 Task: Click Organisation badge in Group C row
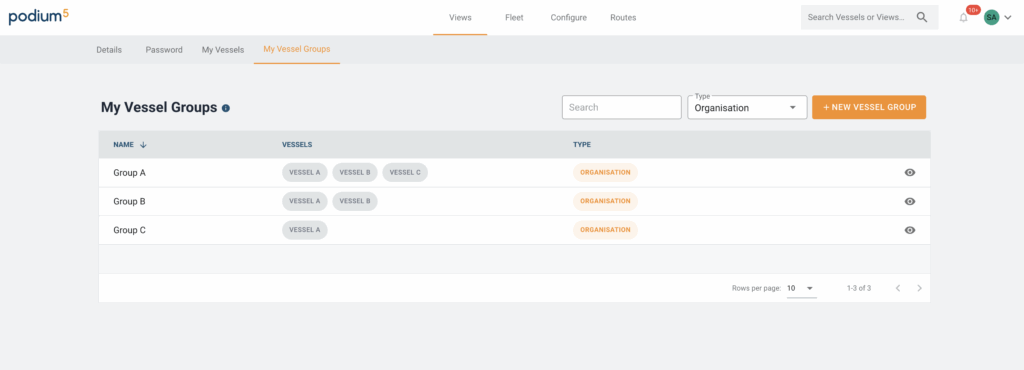(x=605, y=230)
